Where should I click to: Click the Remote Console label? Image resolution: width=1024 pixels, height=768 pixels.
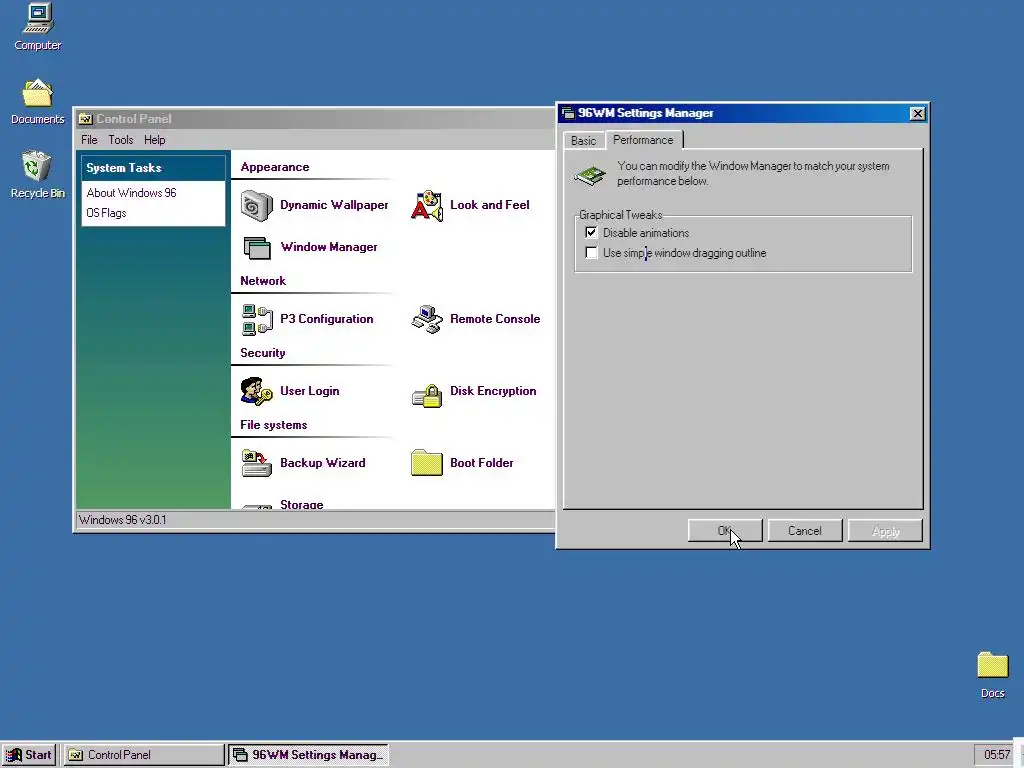click(x=495, y=319)
